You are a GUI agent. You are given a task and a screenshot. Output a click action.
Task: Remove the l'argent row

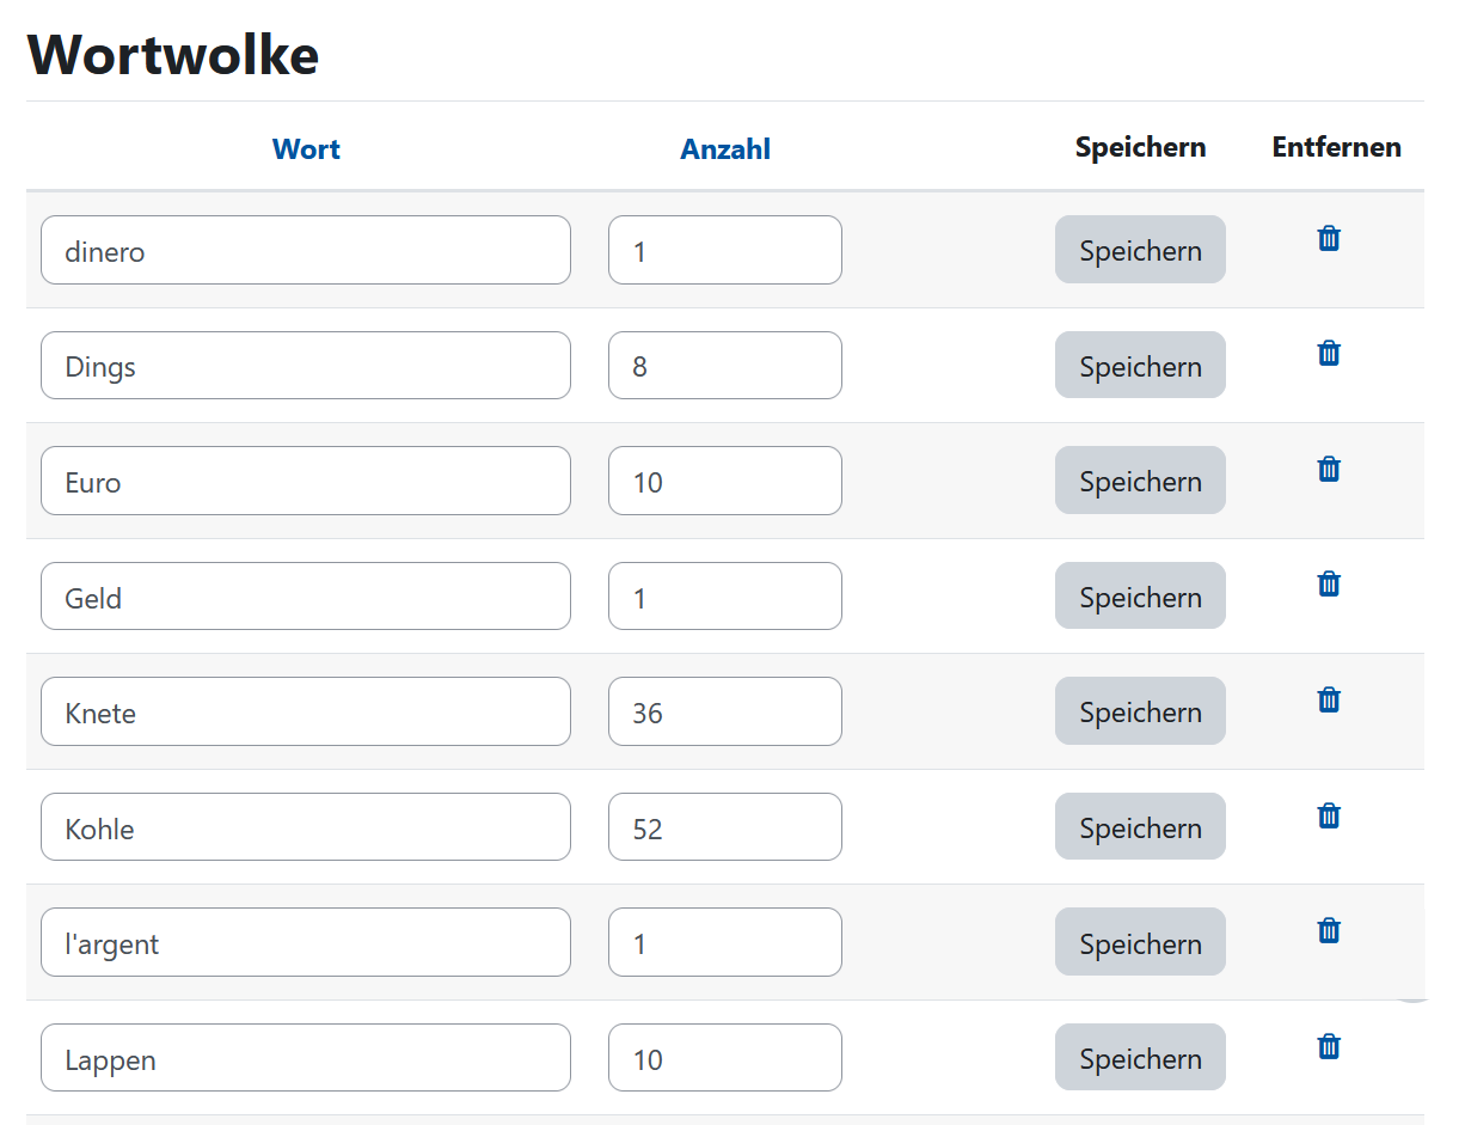(1328, 931)
